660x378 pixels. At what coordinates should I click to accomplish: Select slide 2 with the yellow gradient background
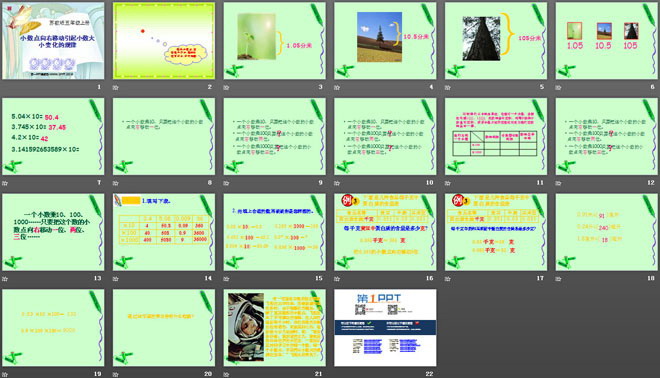click(x=164, y=40)
